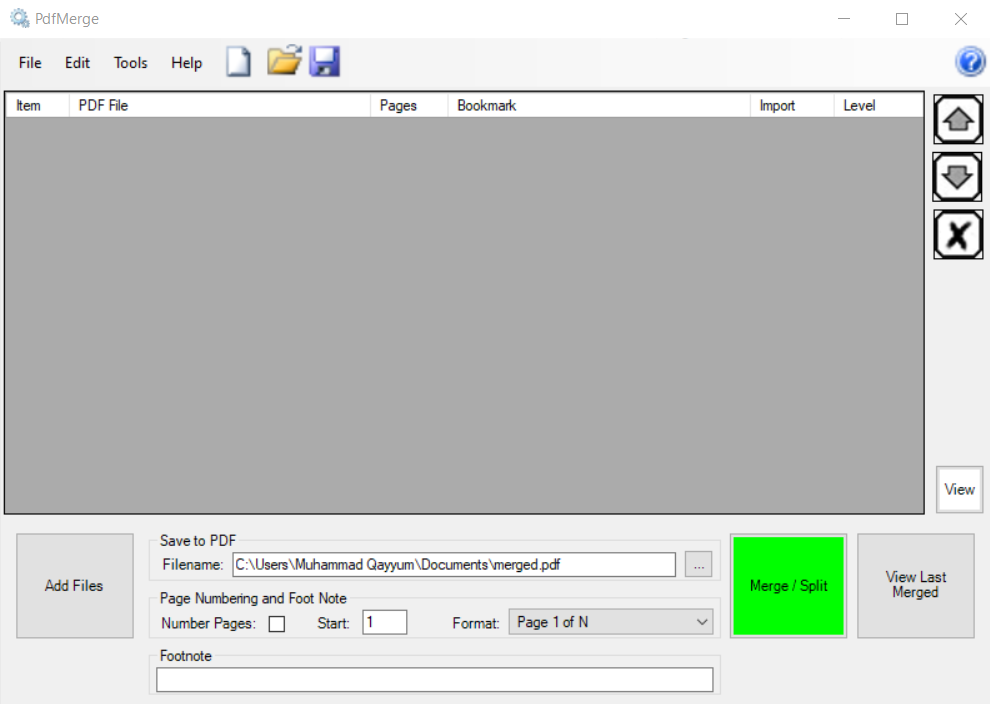Viewport: 990px width, 704px height.
Task: Create a new merge list
Action: coord(238,61)
